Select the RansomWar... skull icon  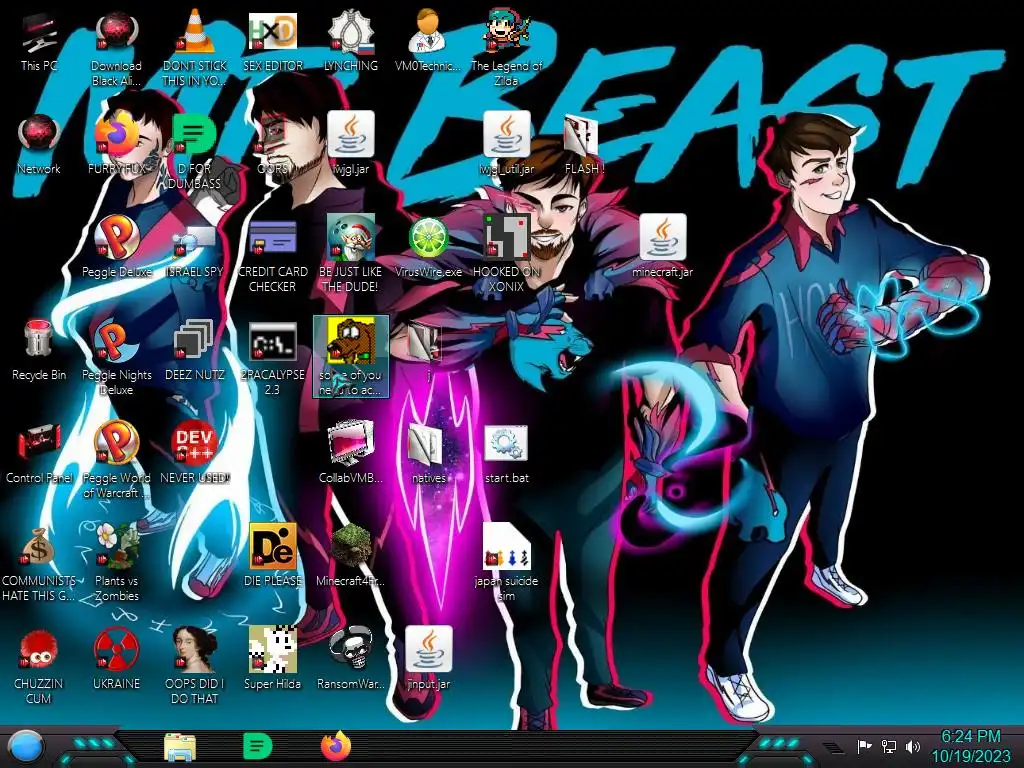pyautogui.click(x=351, y=660)
